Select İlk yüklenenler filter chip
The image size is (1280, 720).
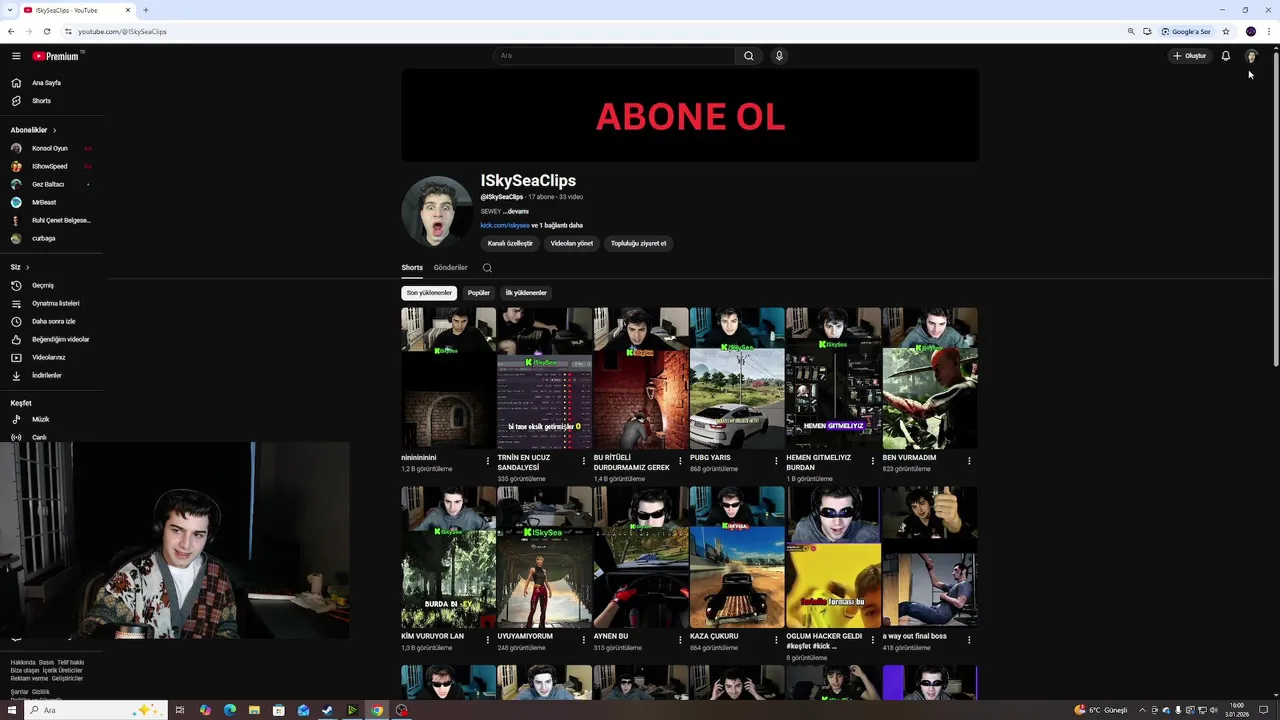pyautogui.click(x=526, y=293)
